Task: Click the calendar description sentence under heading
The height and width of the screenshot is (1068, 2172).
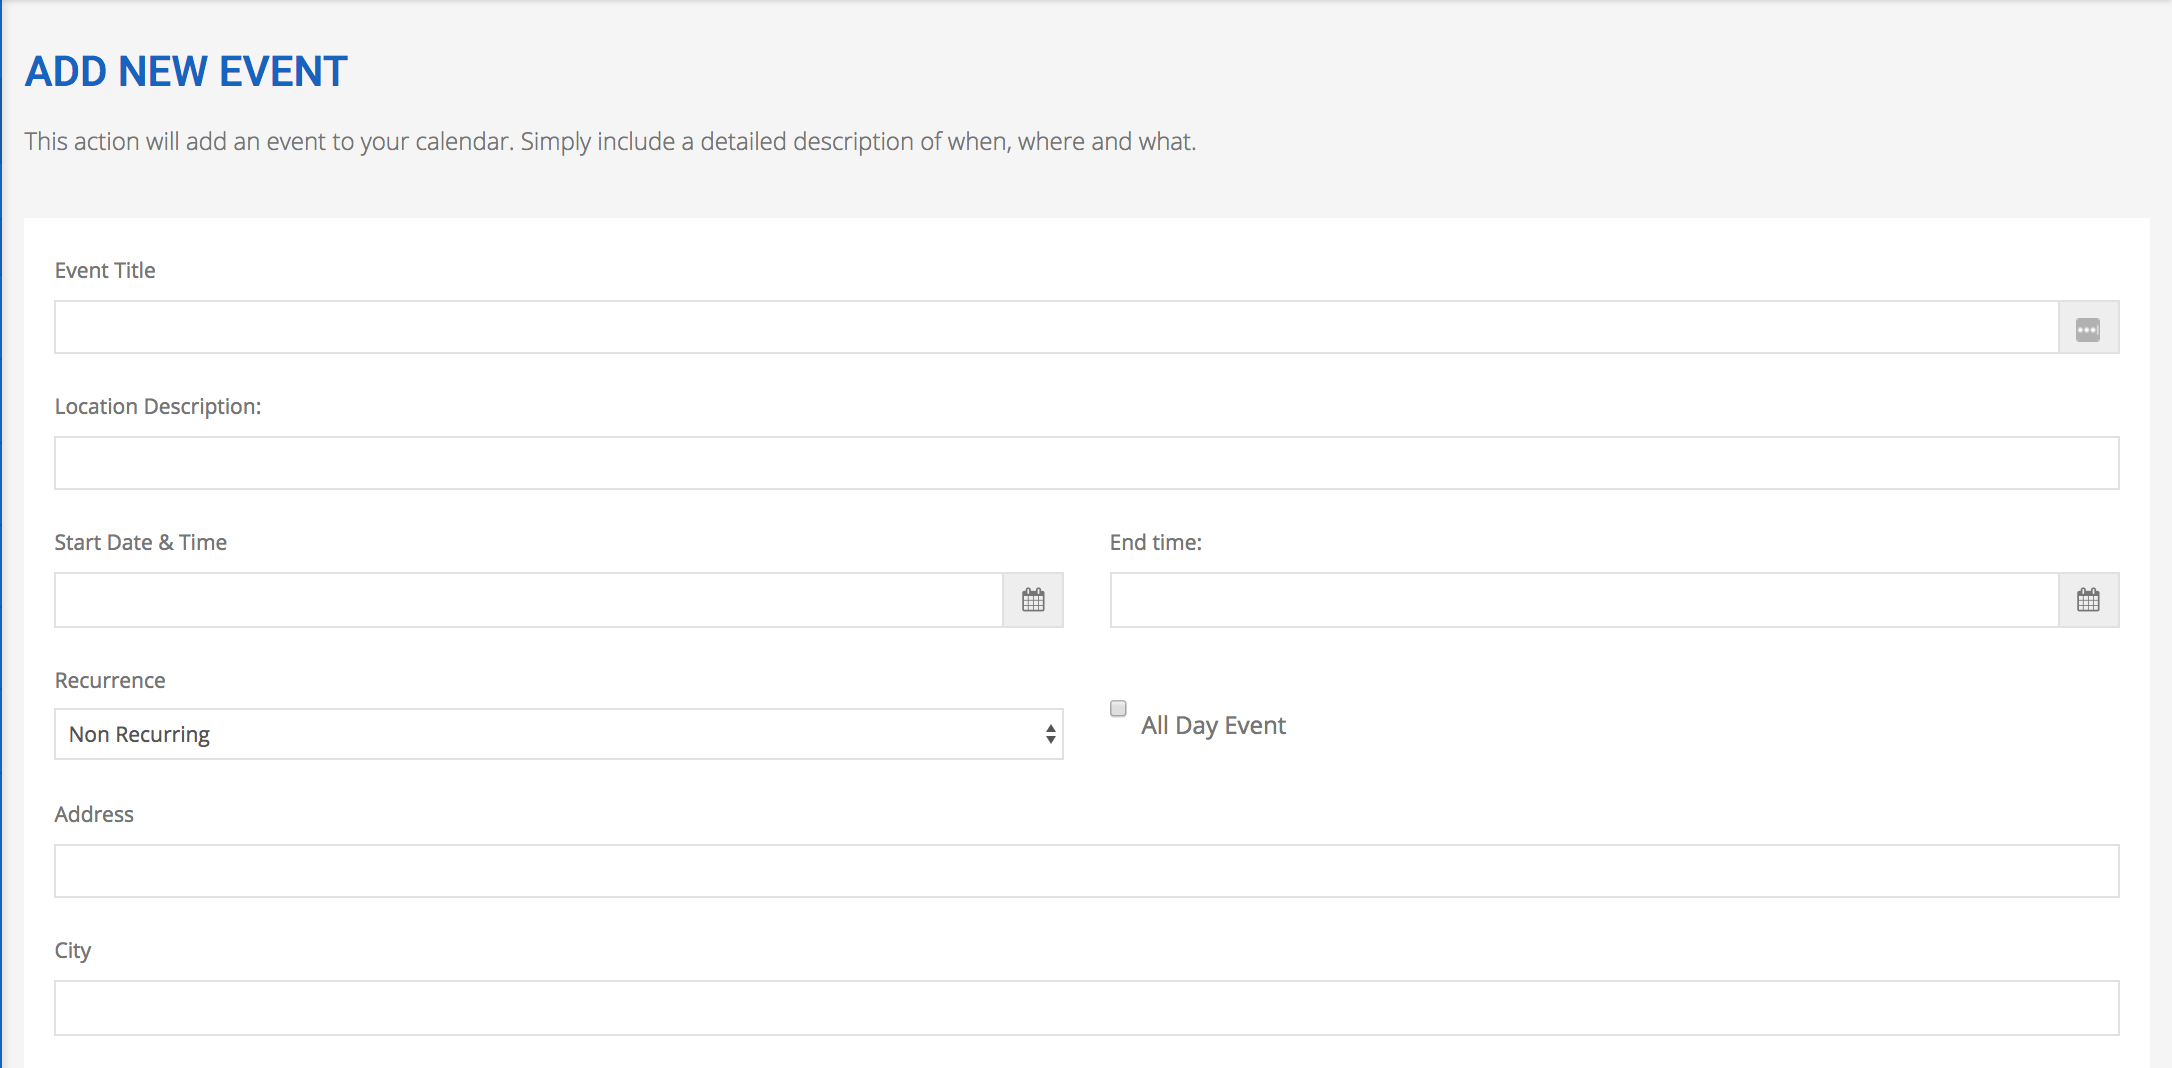Action: (x=610, y=142)
